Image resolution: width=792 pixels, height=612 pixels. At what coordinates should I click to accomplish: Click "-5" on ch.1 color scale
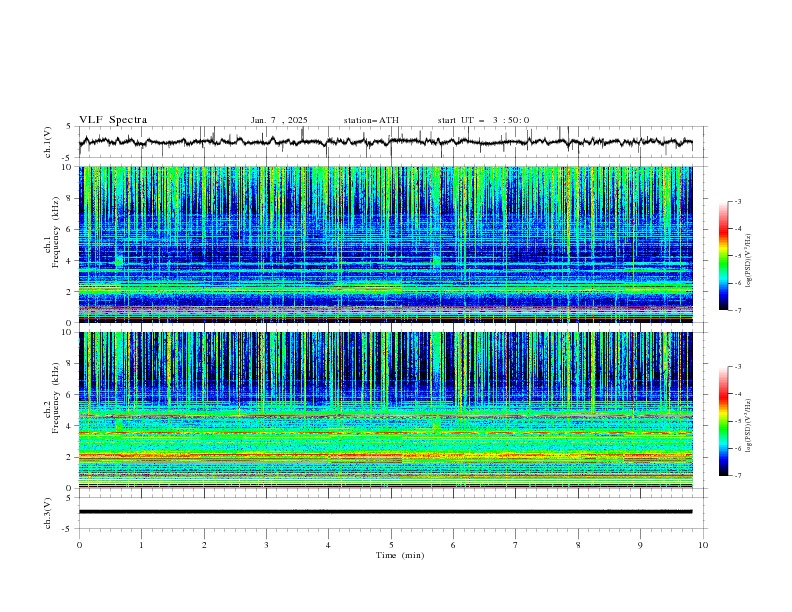(738, 256)
